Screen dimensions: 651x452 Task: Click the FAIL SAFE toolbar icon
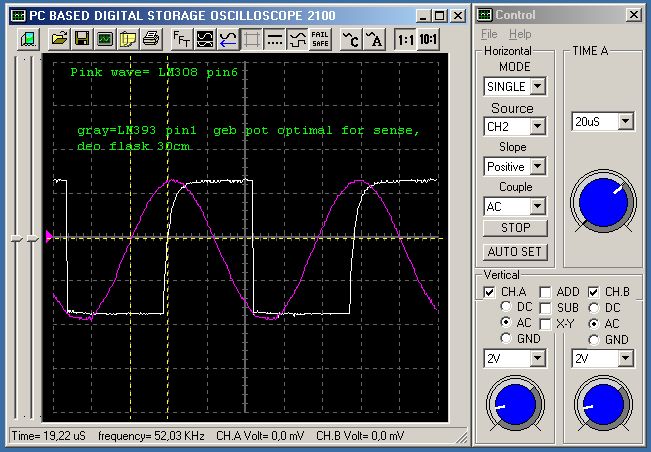click(x=319, y=39)
